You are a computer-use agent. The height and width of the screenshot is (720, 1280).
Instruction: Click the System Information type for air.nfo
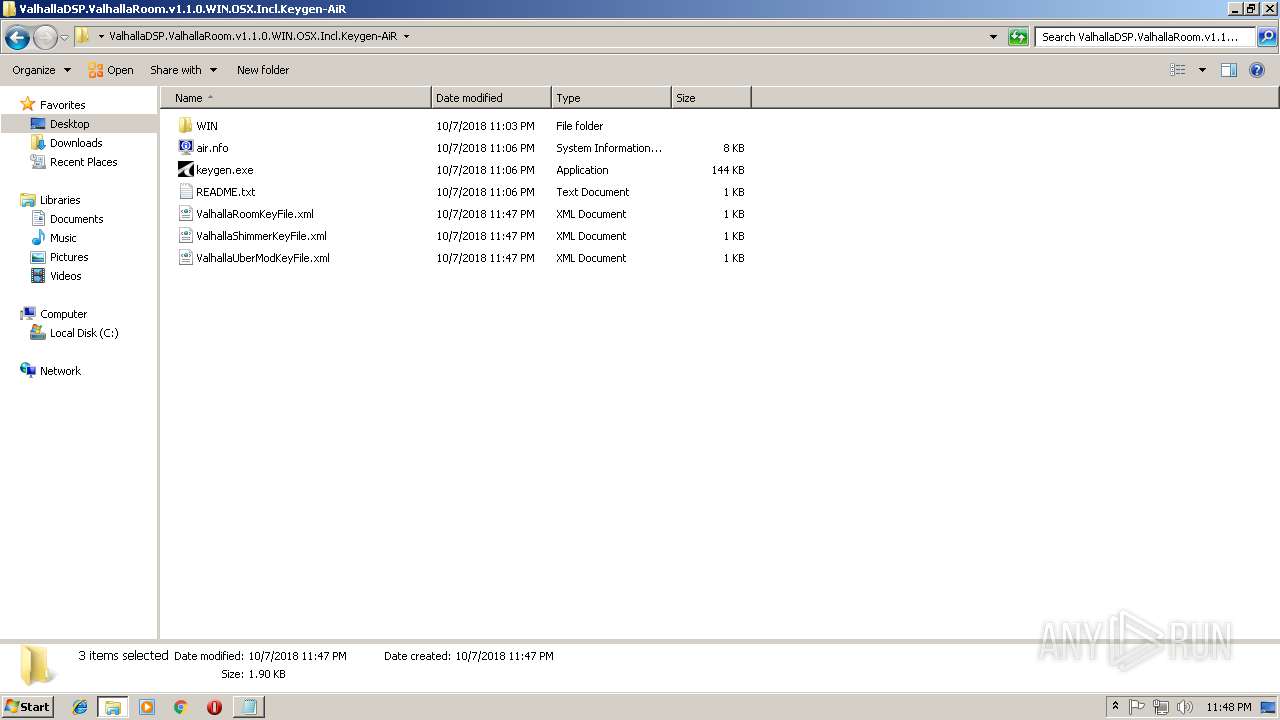tap(609, 148)
